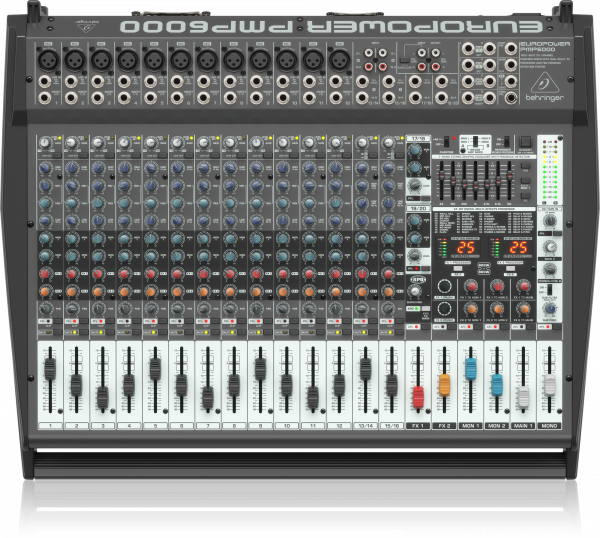The image size is (600, 538).
Task: Turn the channel 17/18 LEVEL knob
Action: point(414,186)
